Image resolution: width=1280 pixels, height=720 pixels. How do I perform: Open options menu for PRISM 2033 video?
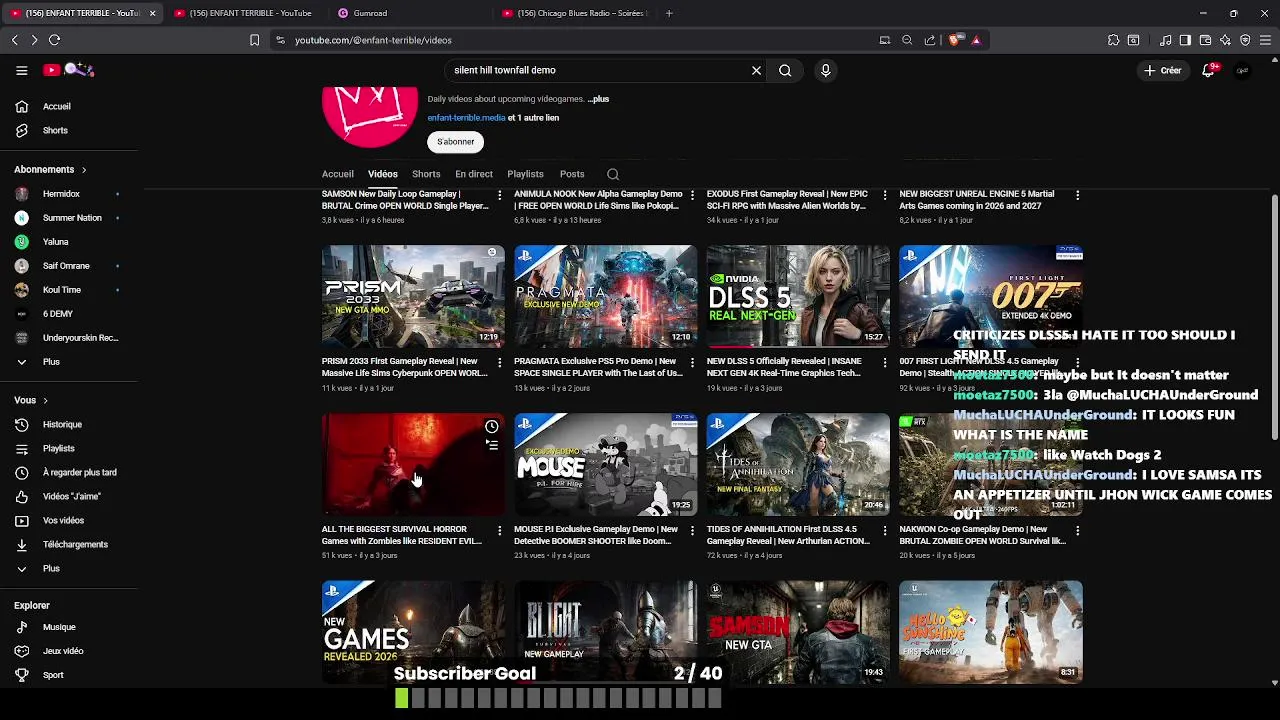click(499, 362)
